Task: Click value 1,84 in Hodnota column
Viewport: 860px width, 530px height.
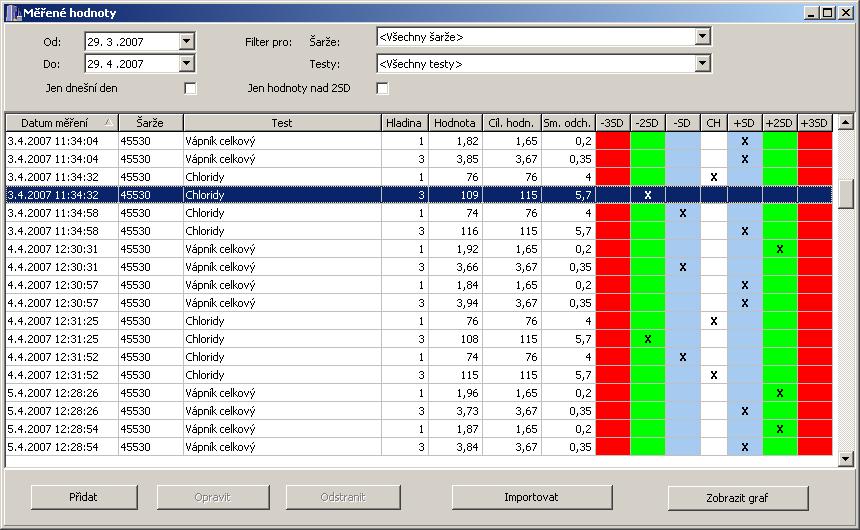Action: click(467, 285)
